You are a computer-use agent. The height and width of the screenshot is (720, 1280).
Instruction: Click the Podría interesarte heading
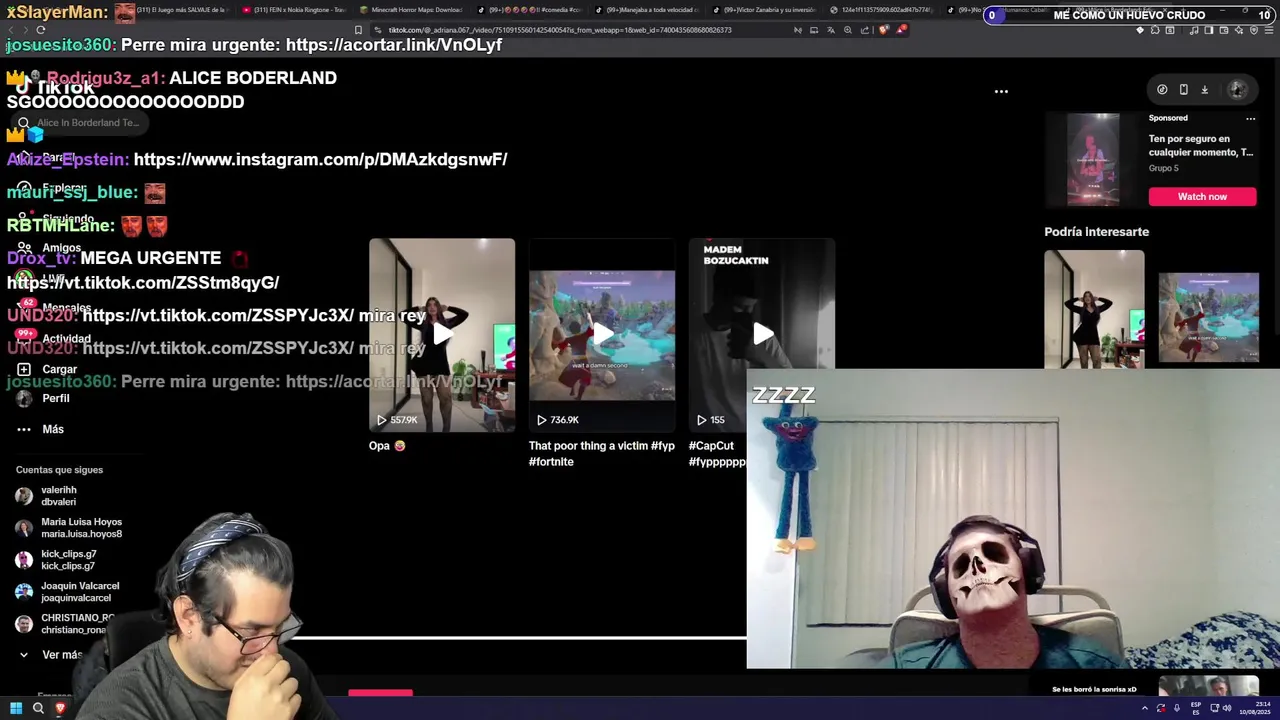pos(1097,232)
